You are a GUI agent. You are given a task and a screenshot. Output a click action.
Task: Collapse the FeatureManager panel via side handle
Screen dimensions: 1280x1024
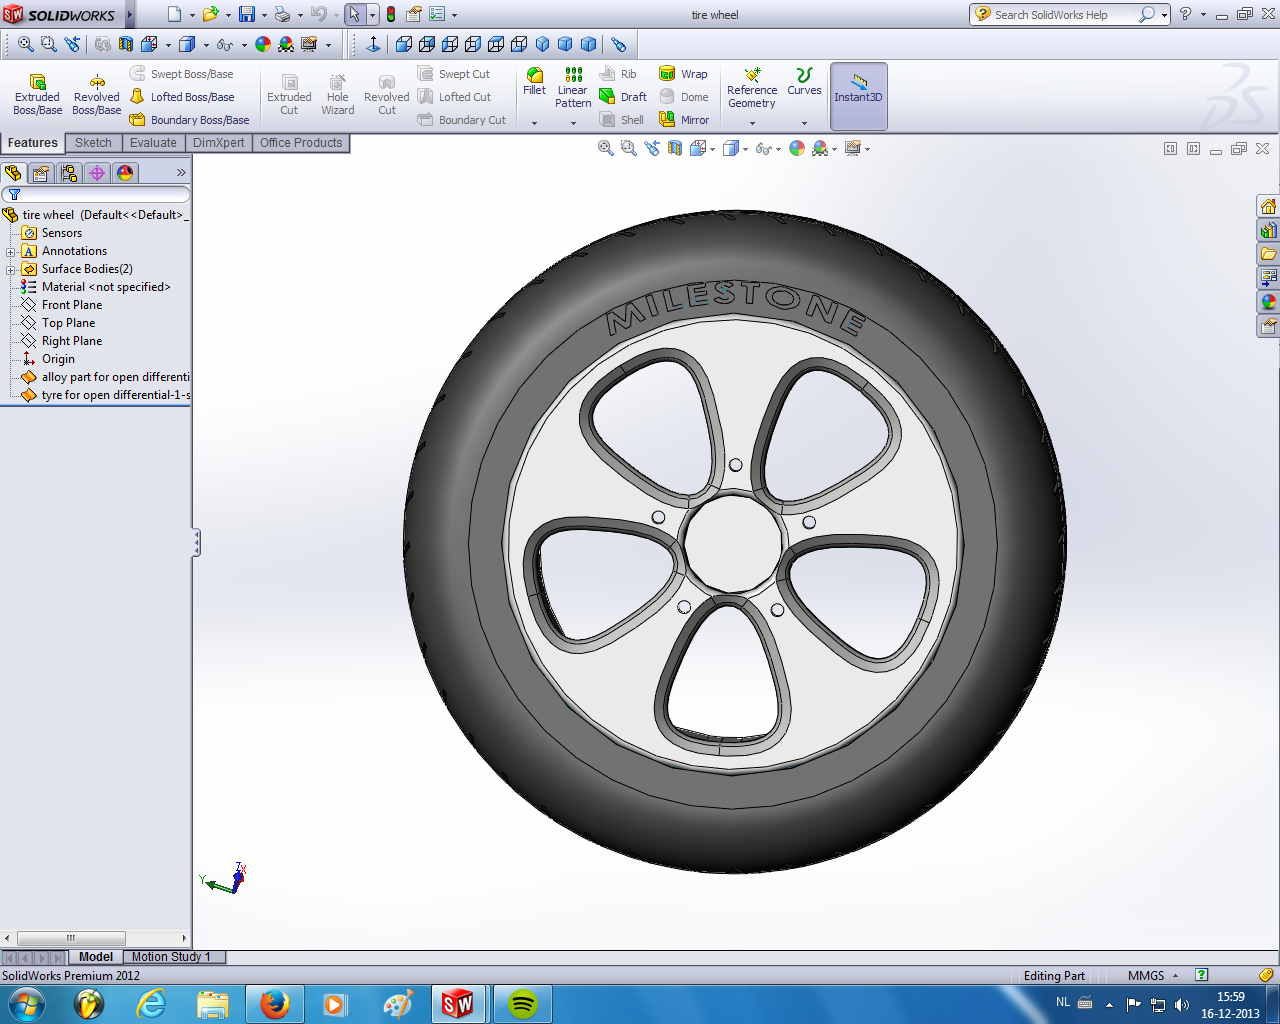(x=196, y=543)
